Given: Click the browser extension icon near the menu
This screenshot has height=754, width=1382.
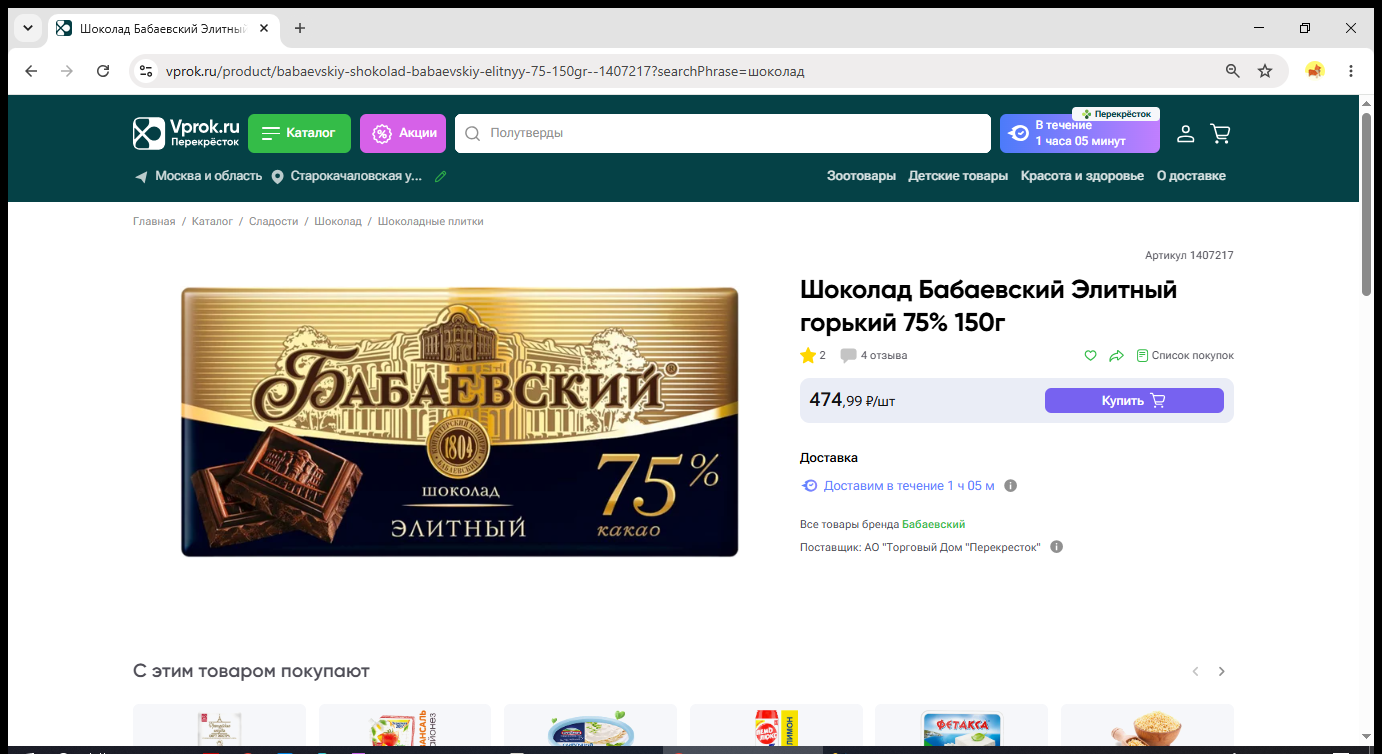Looking at the screenshot, I should coord(1314,71).
